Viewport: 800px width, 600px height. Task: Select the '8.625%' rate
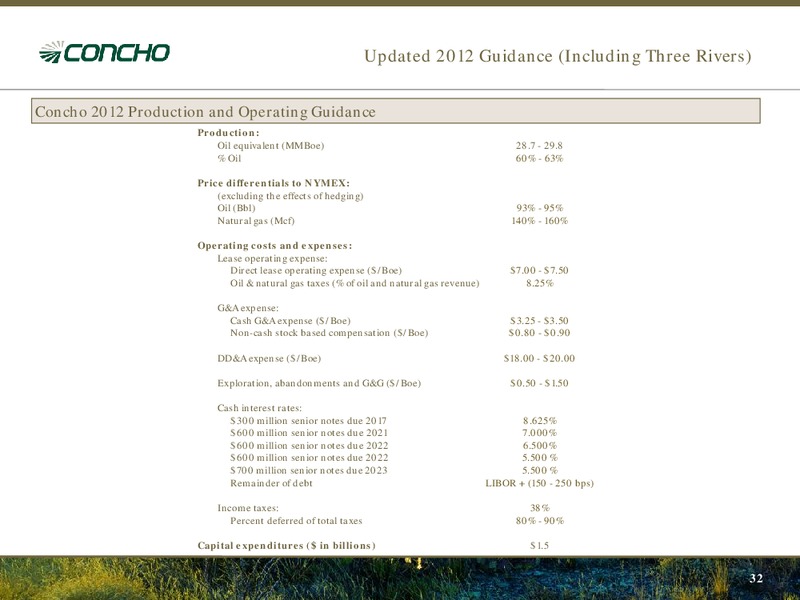pos(539,421)
